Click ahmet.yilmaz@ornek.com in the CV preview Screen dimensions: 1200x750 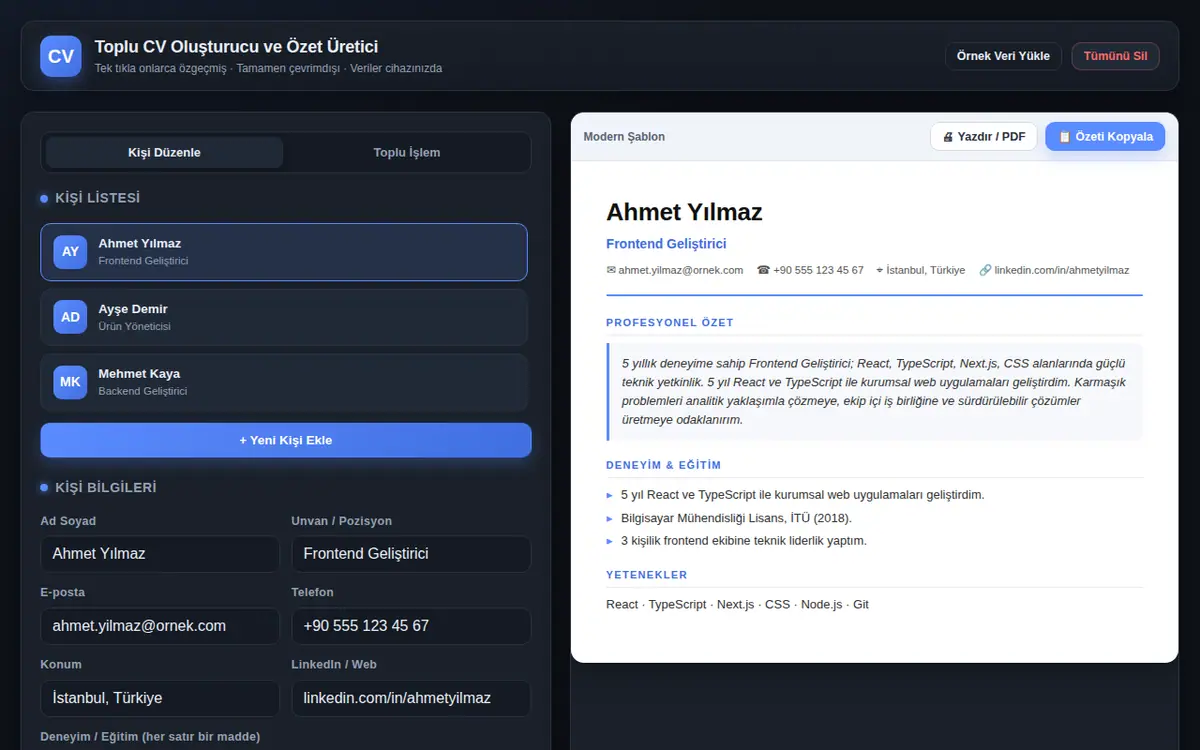[x=681, y=270]
